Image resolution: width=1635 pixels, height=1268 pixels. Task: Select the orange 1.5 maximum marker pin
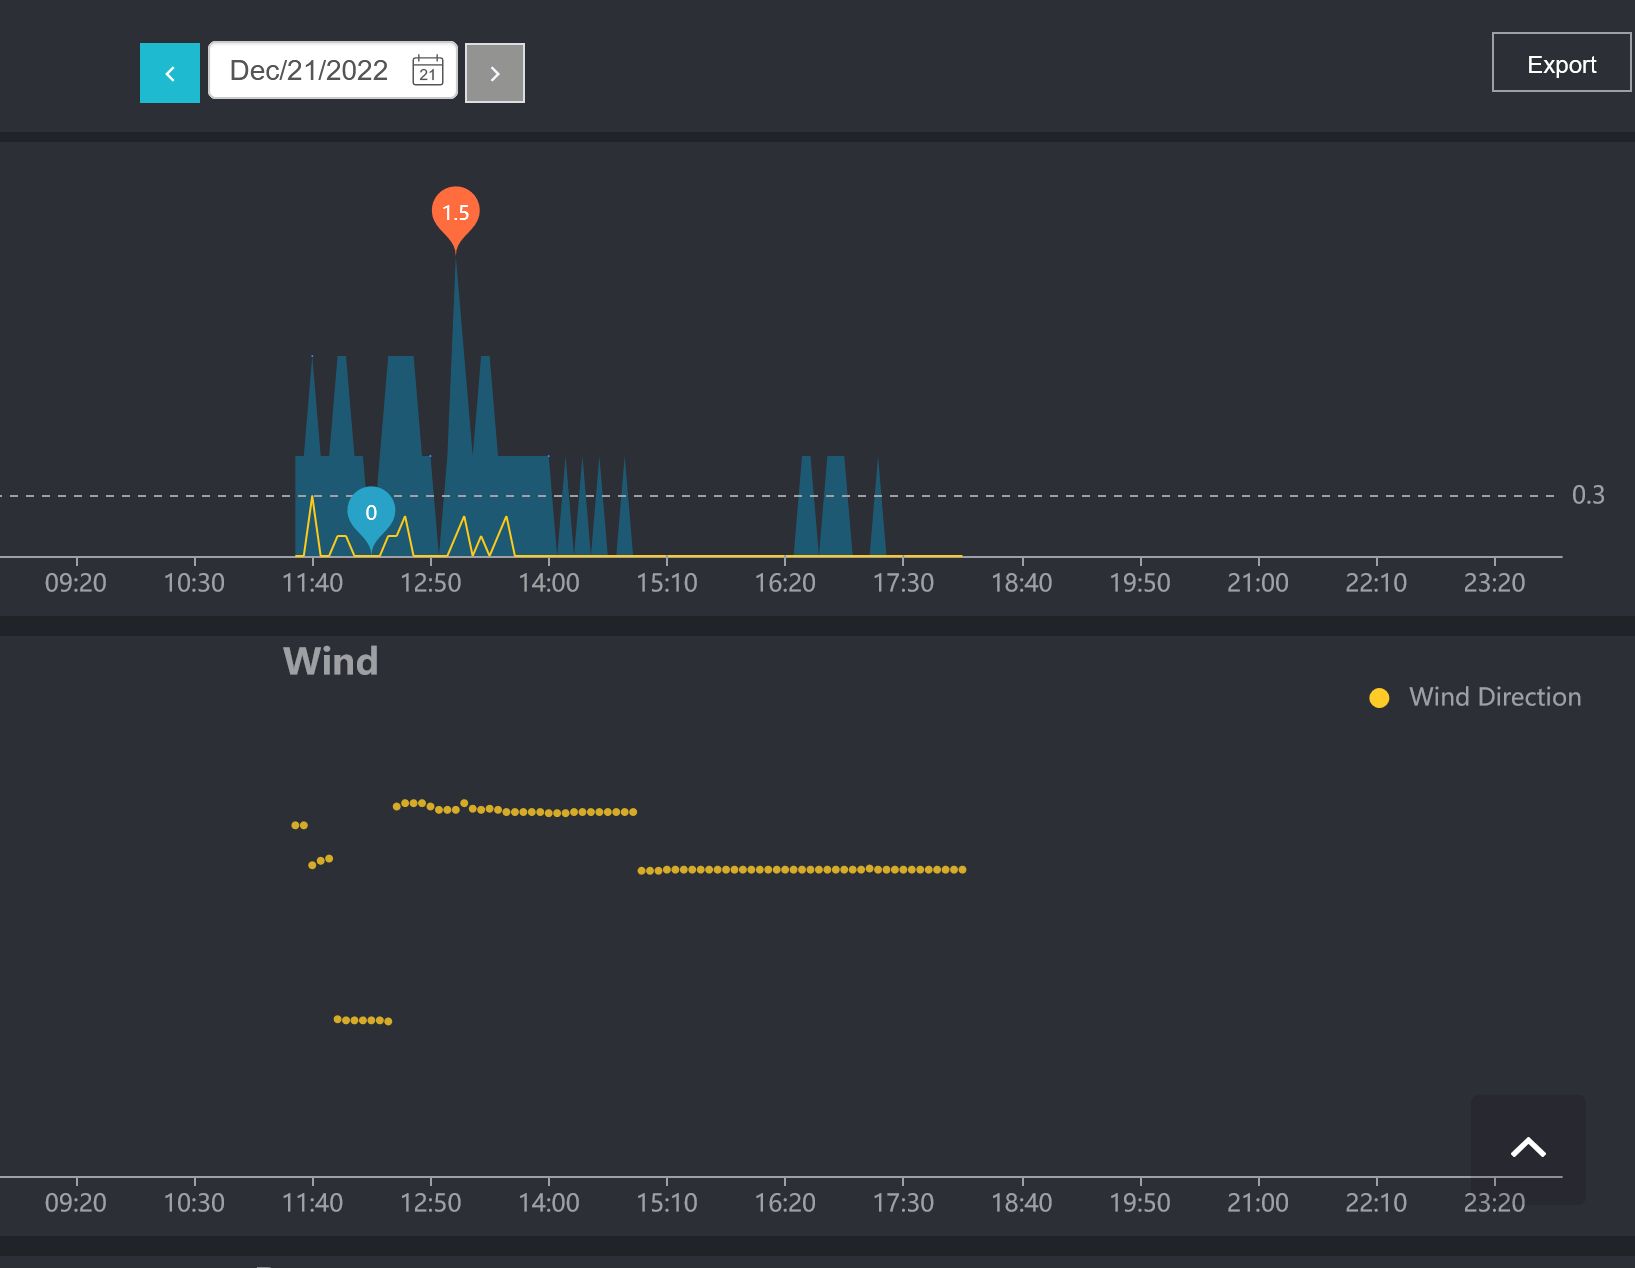455,212
